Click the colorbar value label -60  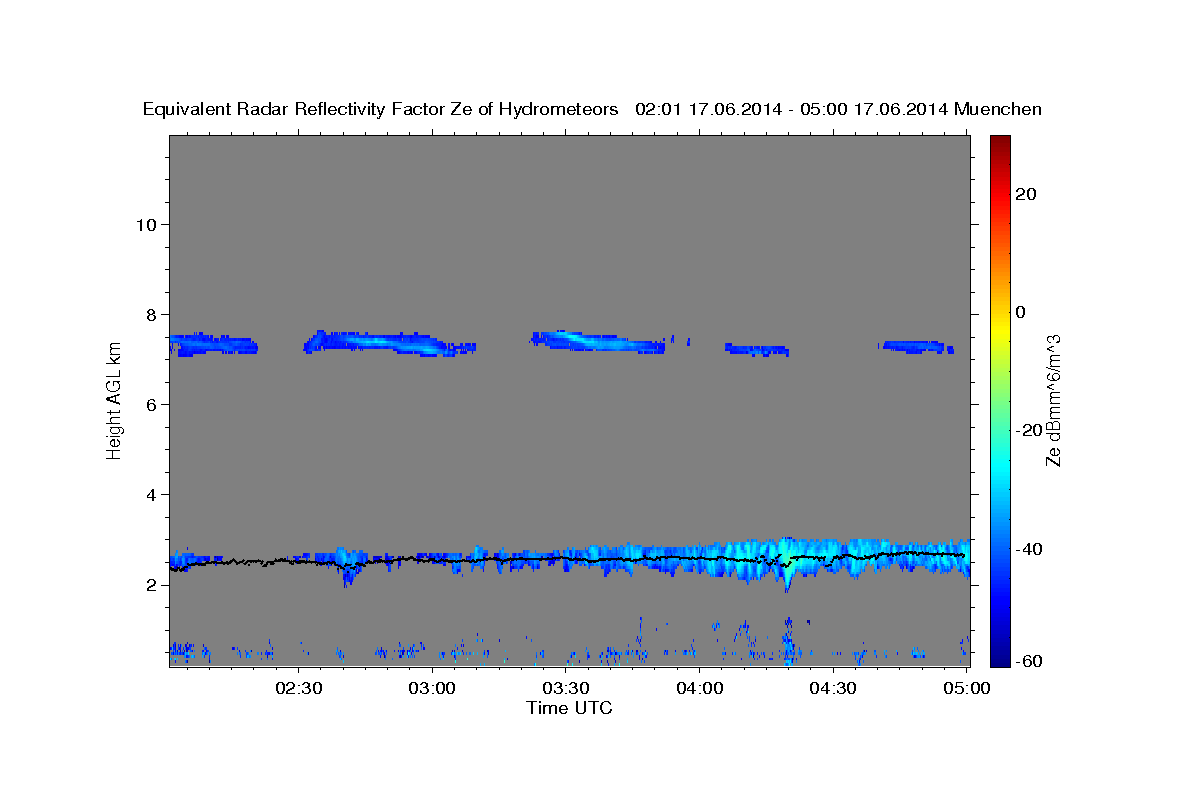(1028, 661)
